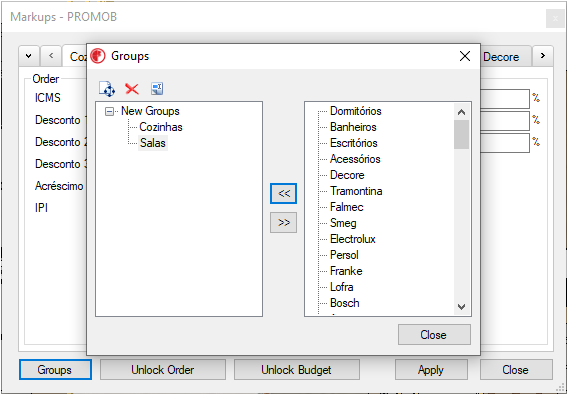This screenshot has height=396, width=569.
Task: Click the Unlock Budget button
Action: (296, 370)
